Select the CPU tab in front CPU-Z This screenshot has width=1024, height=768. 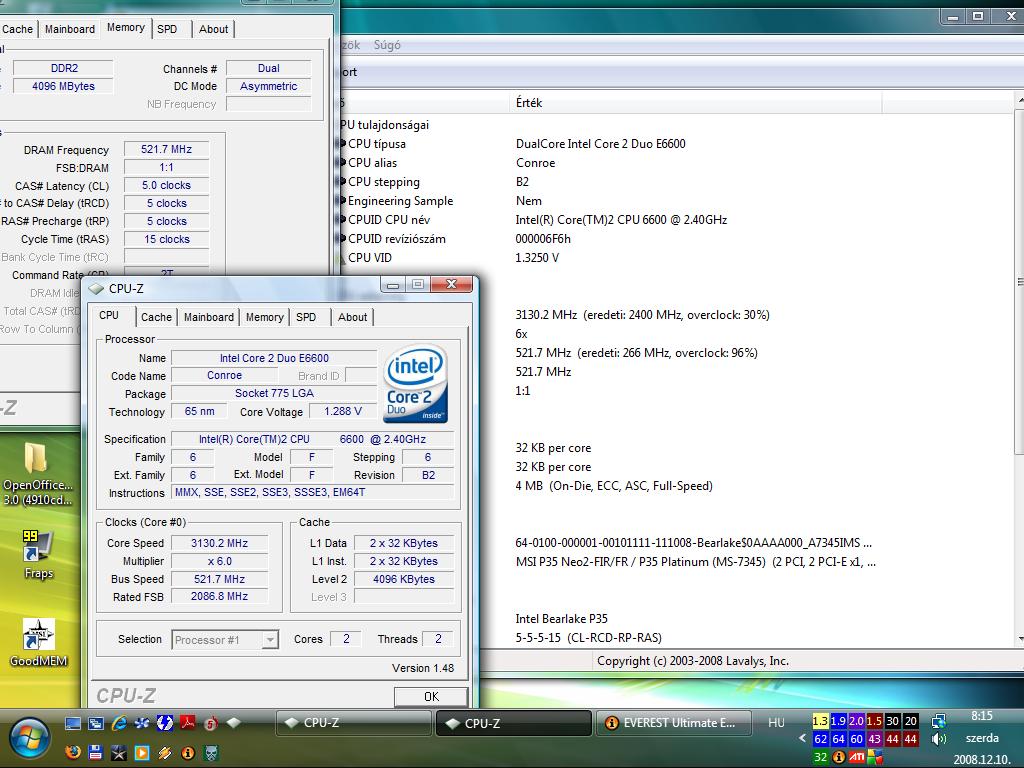(x=109, y=315)
